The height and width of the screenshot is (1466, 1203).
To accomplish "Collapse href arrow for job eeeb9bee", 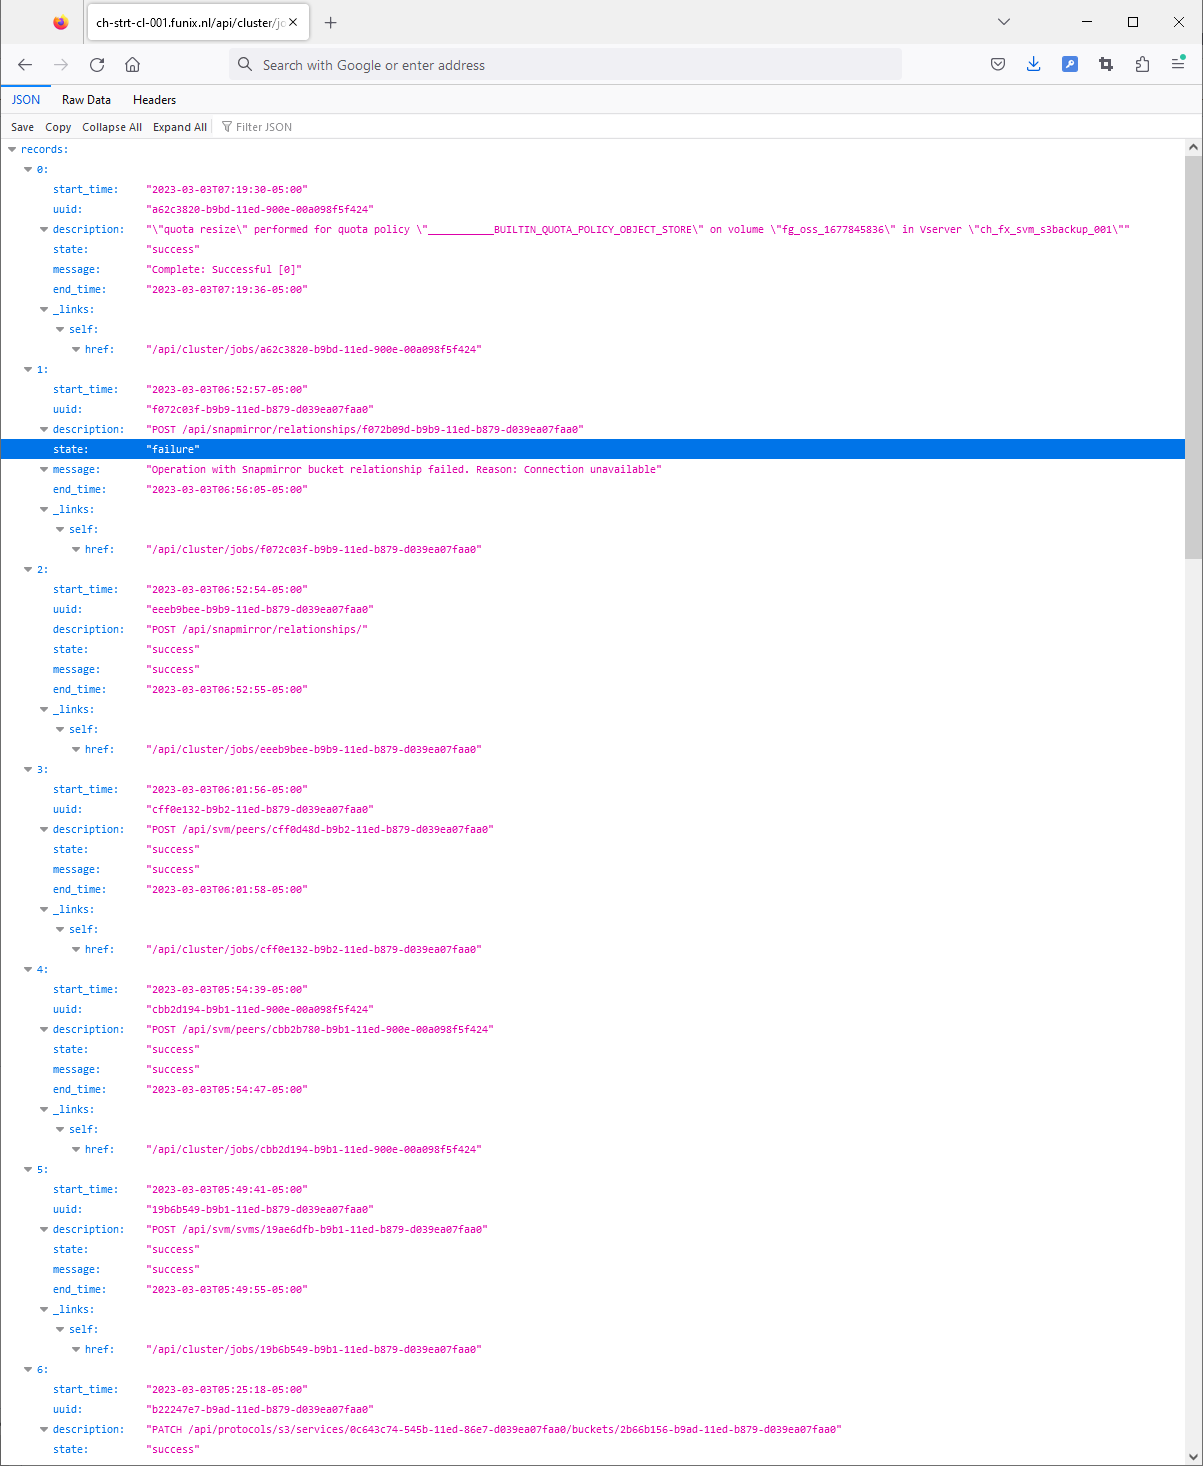I will pyautogui.click(x=76, y=749).
